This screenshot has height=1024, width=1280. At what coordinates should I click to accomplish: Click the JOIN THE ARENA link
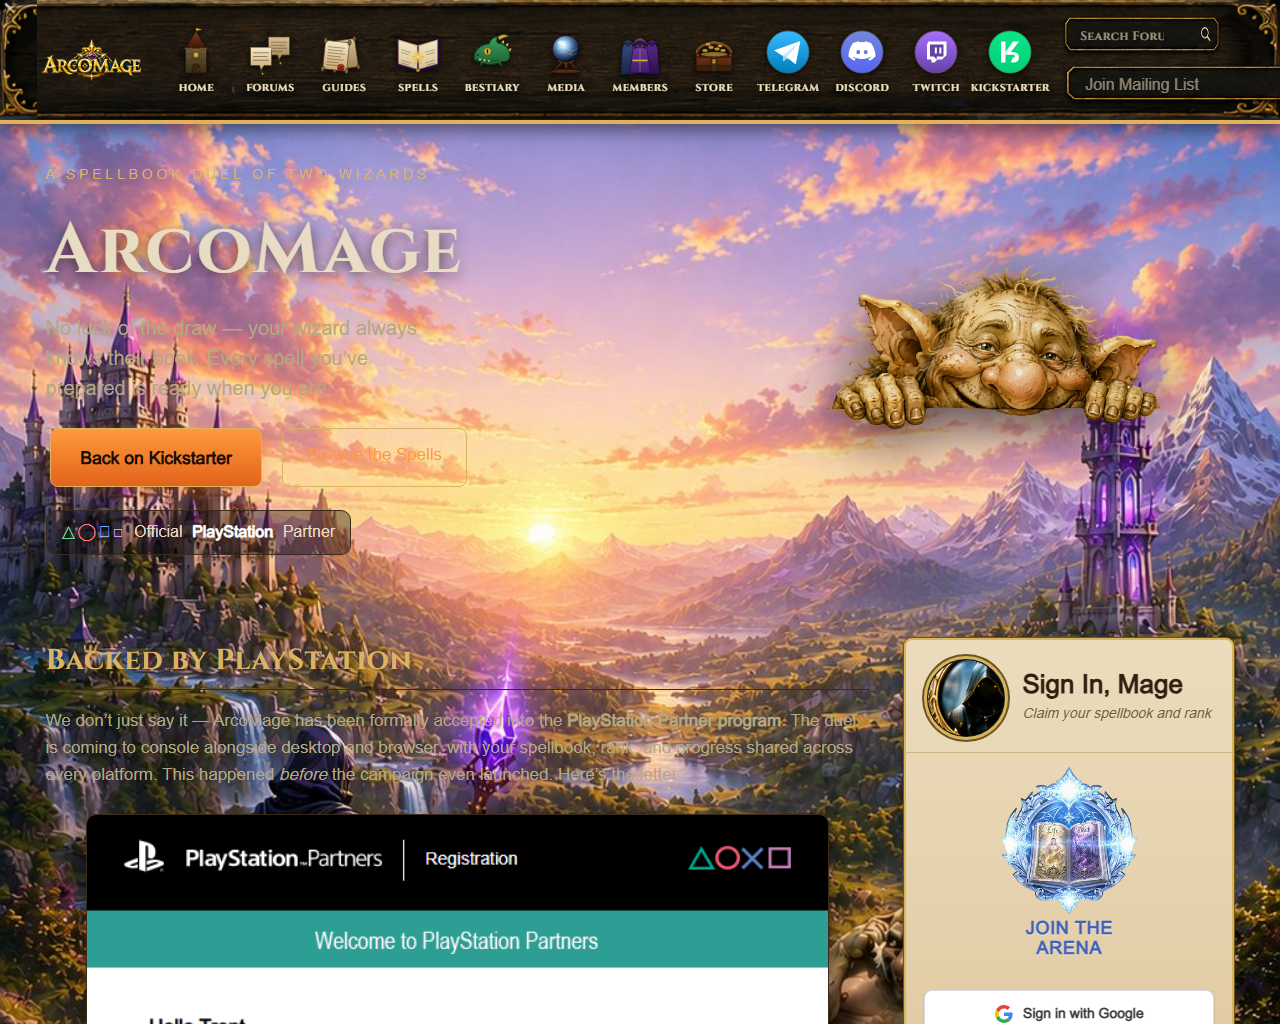coord(1069,938)
